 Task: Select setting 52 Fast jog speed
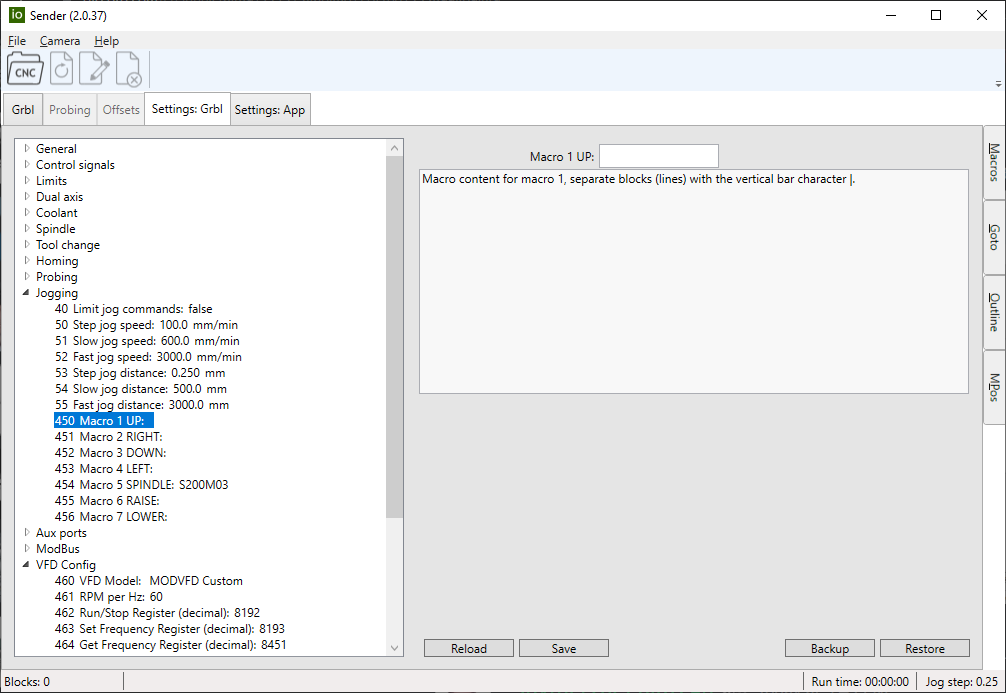pyautogui.click(x=148, y=357)
